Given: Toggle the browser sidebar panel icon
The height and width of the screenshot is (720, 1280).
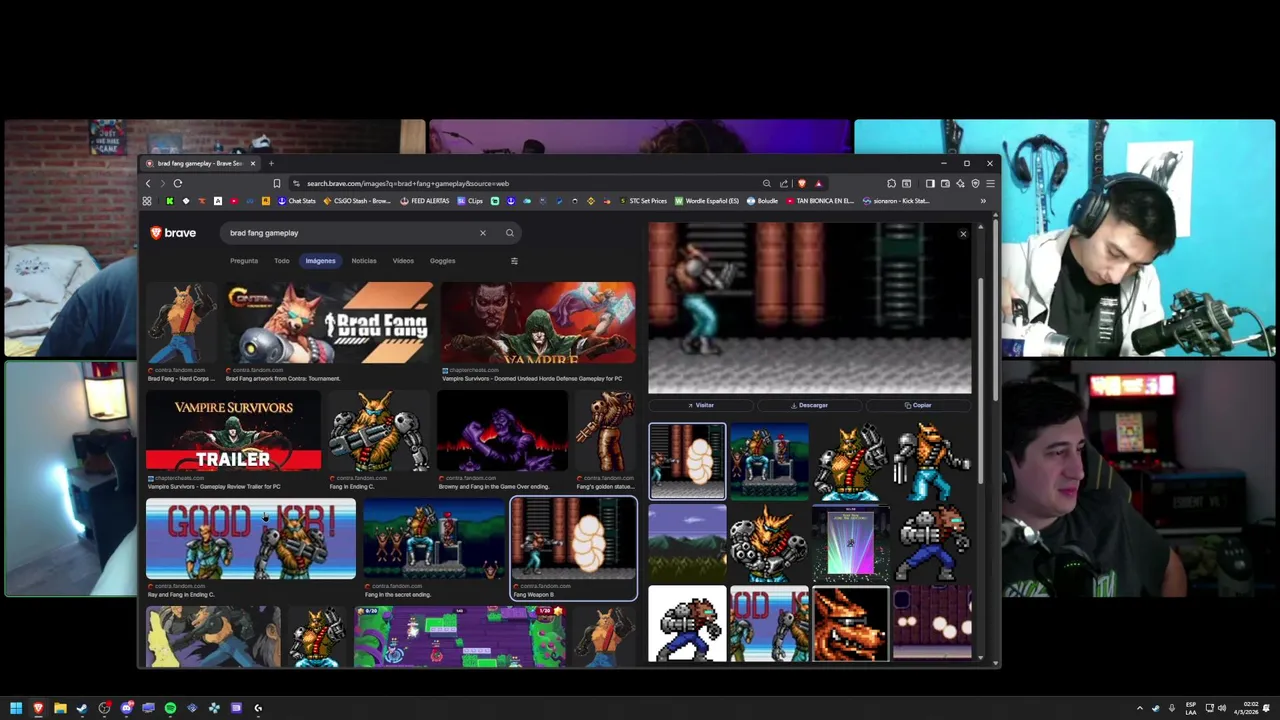Looking at the screenshot, I should (930, 183).
